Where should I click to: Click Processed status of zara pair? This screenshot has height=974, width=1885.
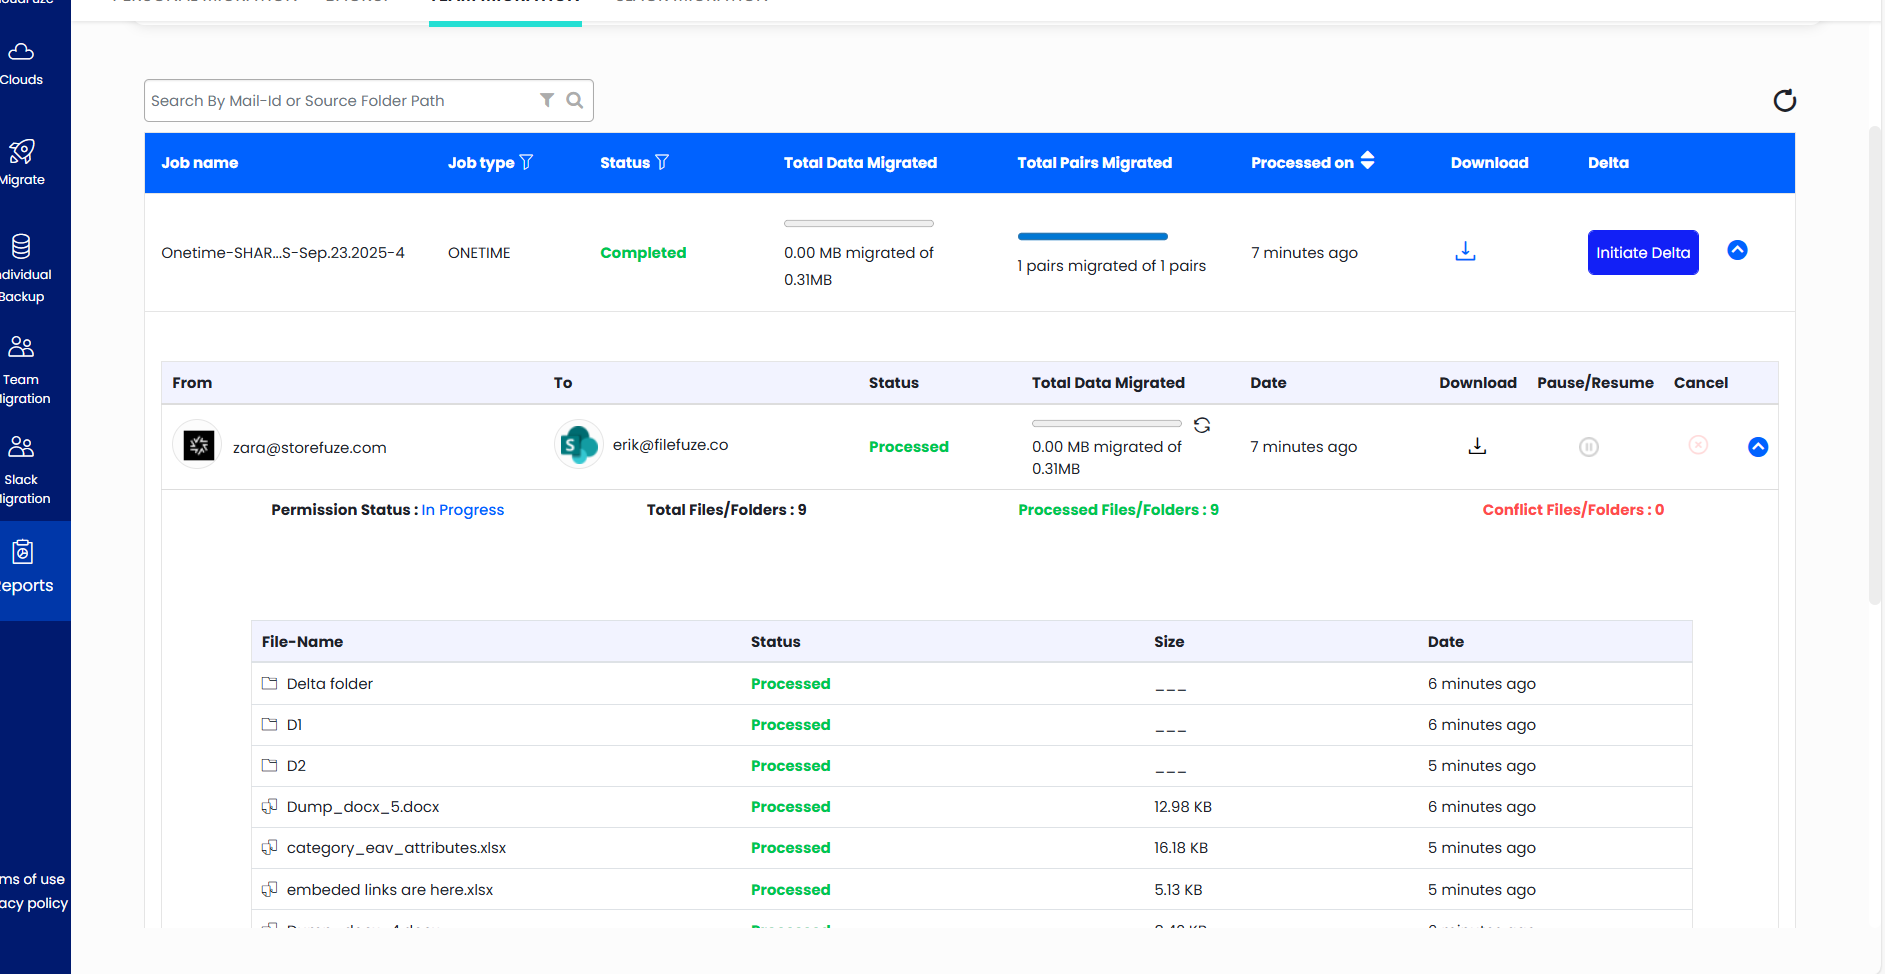909,446
